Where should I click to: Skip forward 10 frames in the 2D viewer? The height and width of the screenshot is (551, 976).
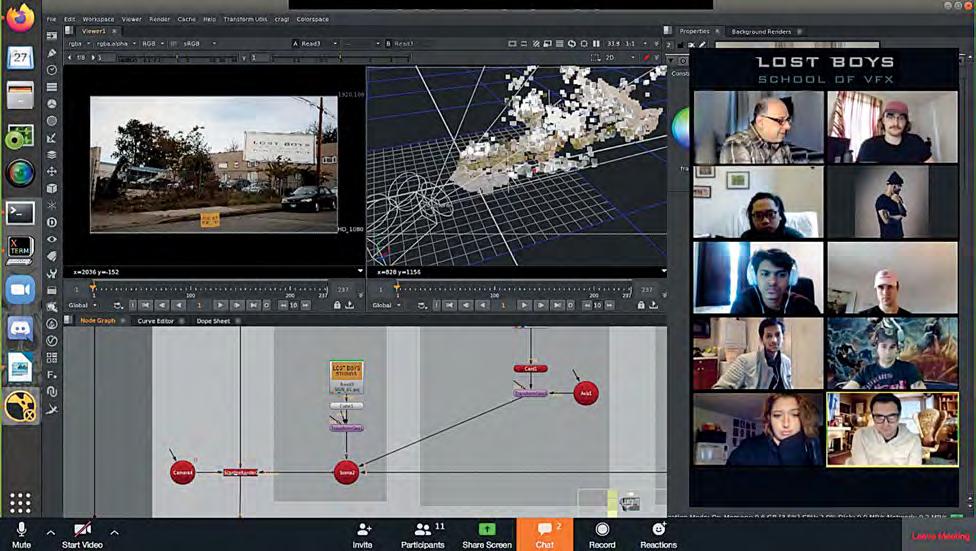click(304, 305)
